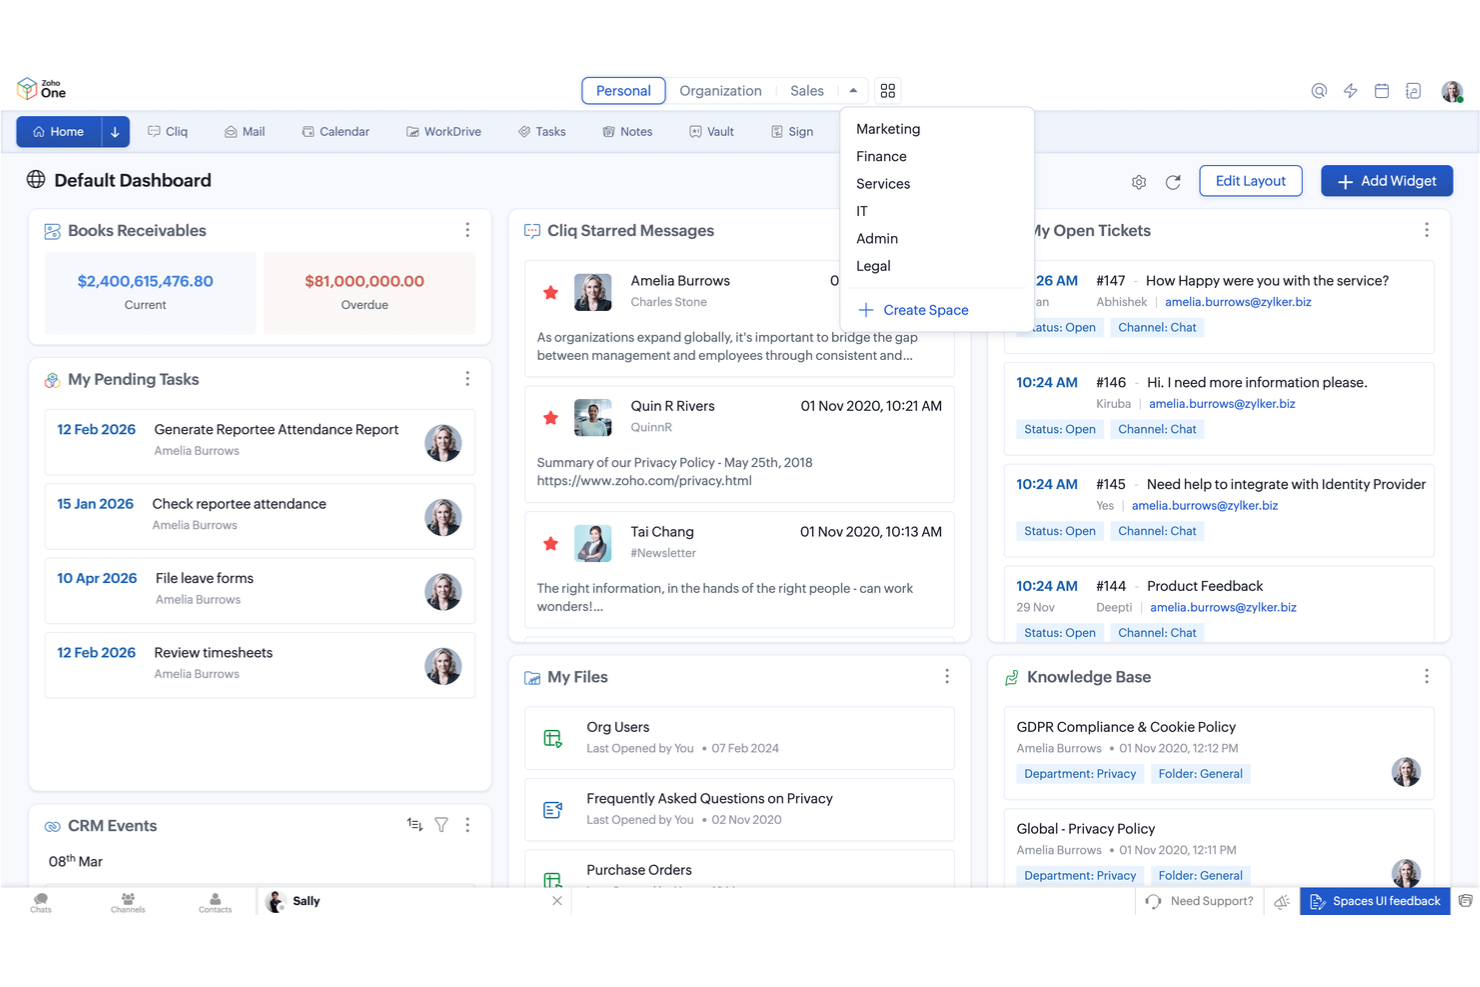Unstar the Tai Chang message
1480x987 pixels.
point(550,544)
